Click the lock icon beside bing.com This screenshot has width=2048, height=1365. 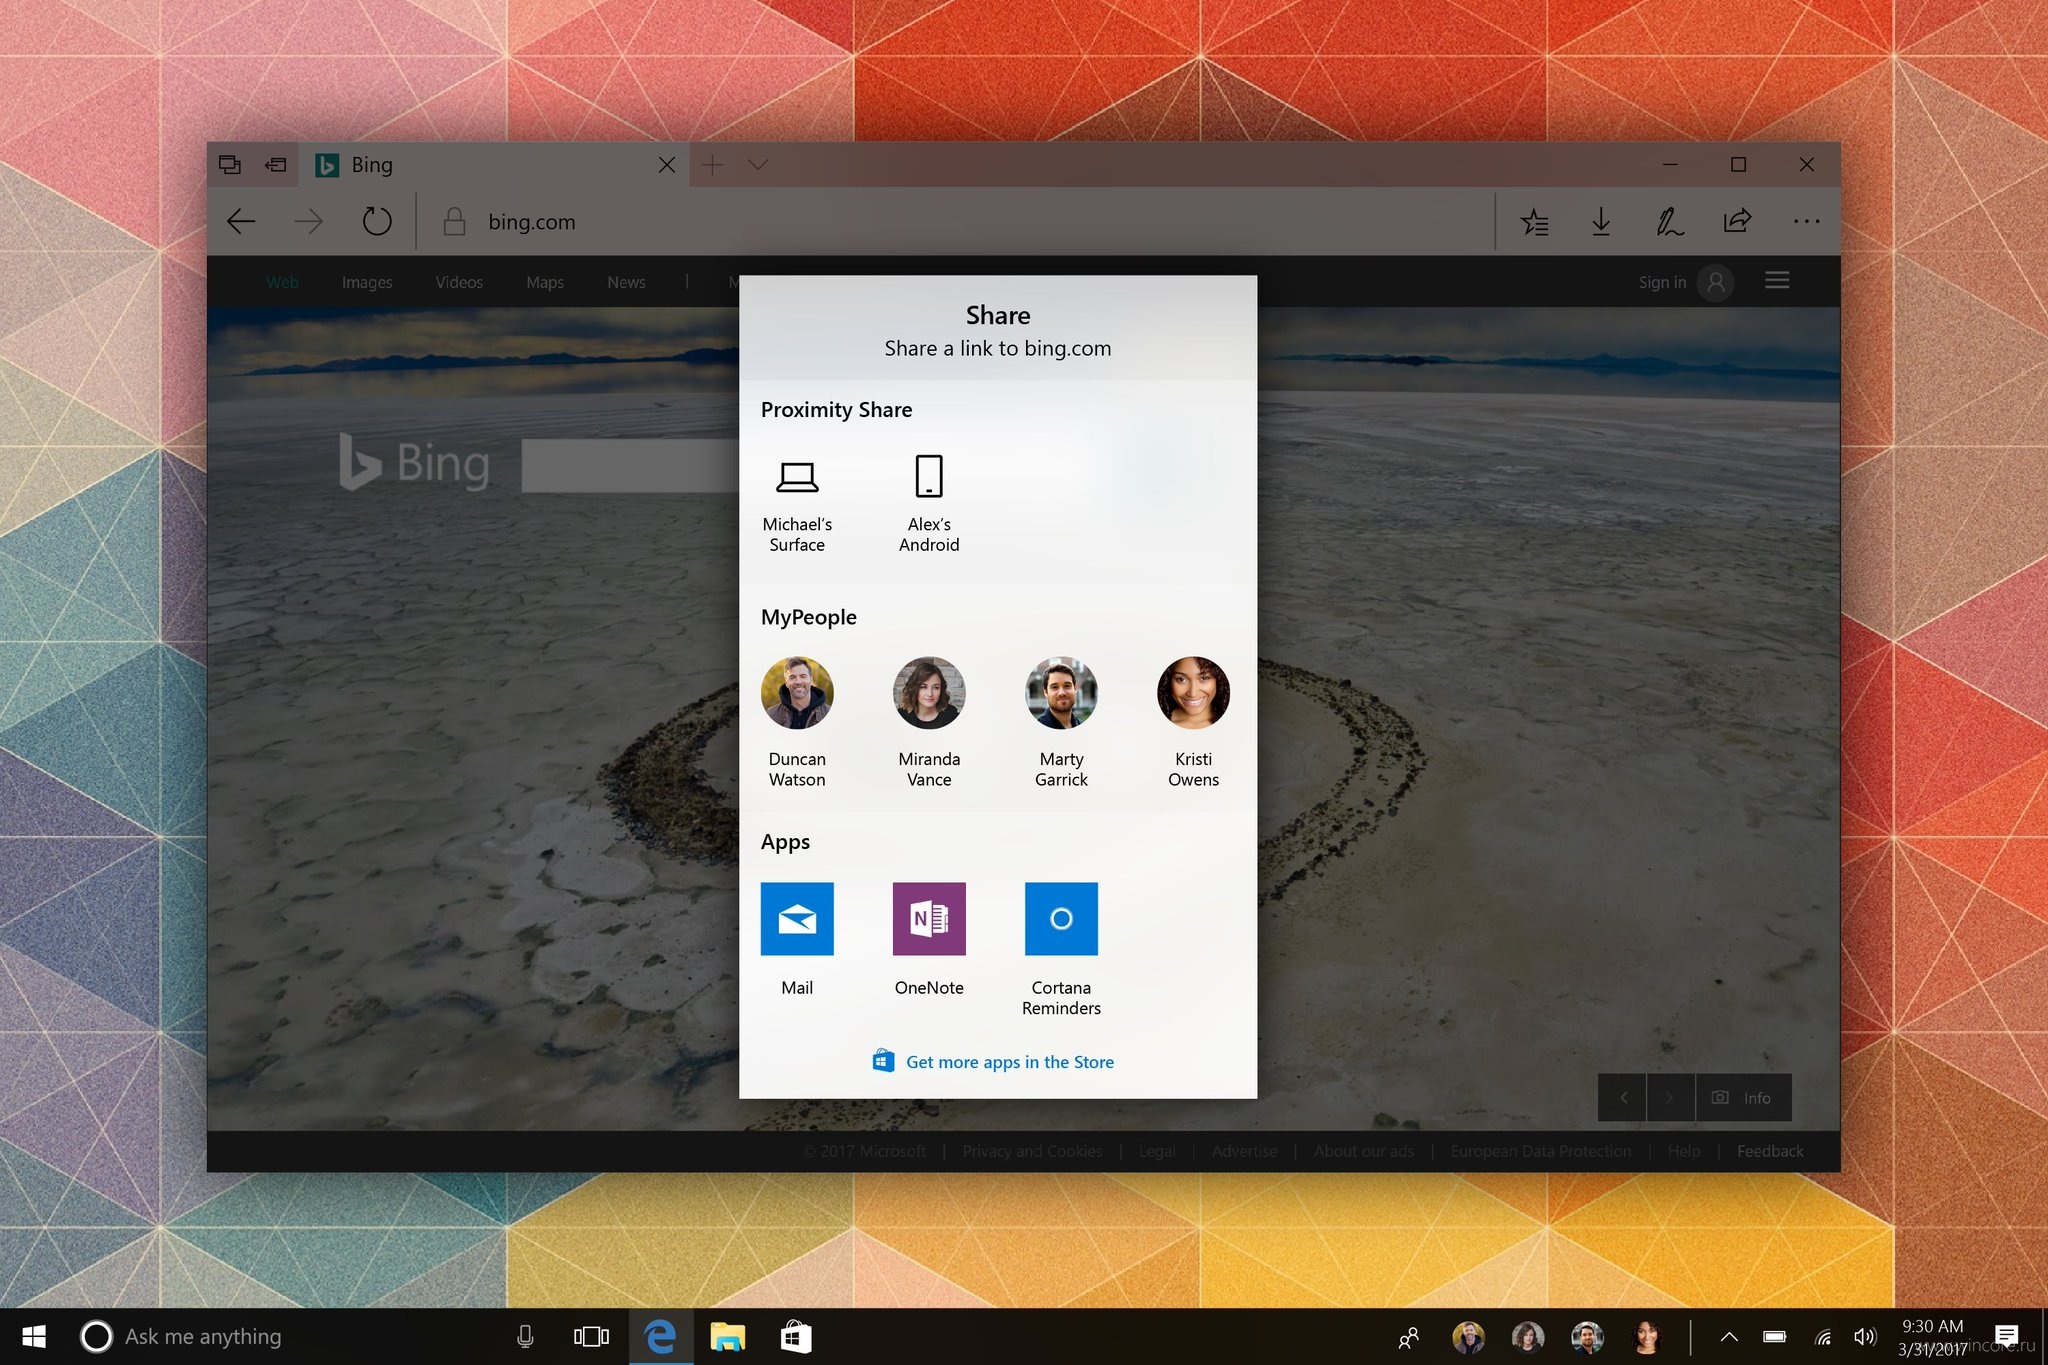tap(454, 221)
